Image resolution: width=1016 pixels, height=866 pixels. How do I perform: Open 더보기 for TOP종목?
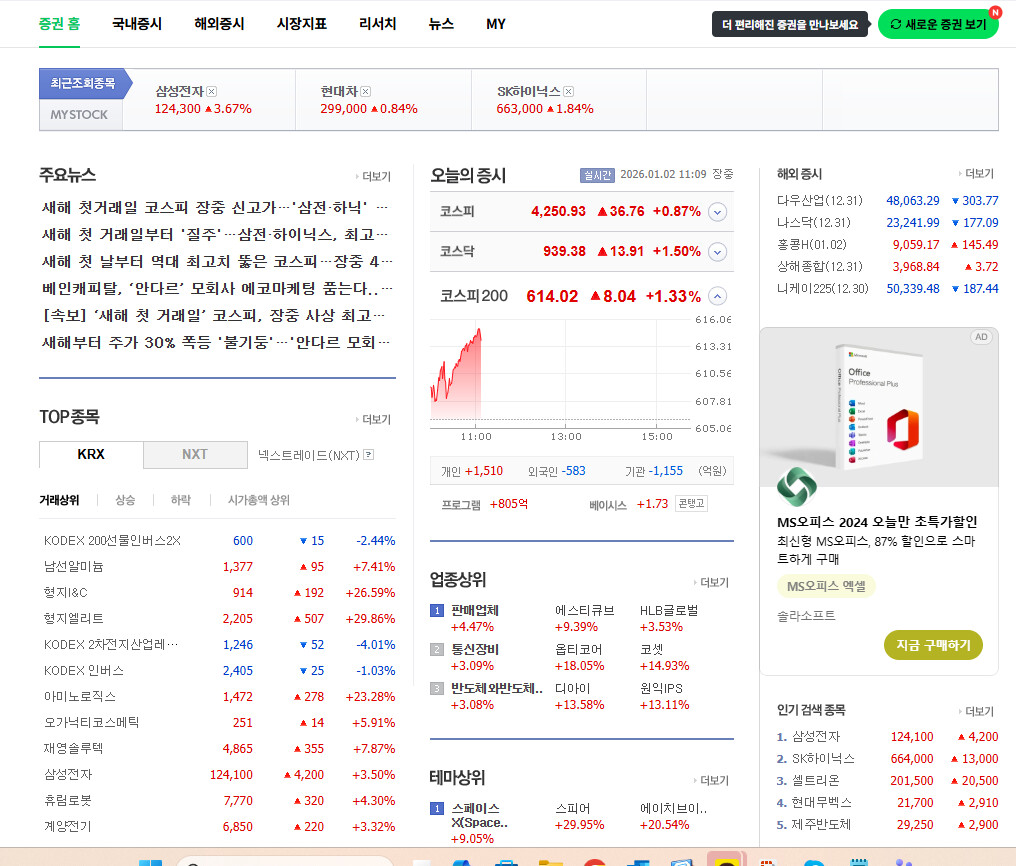pyautogui.click(x=373, y=419)
